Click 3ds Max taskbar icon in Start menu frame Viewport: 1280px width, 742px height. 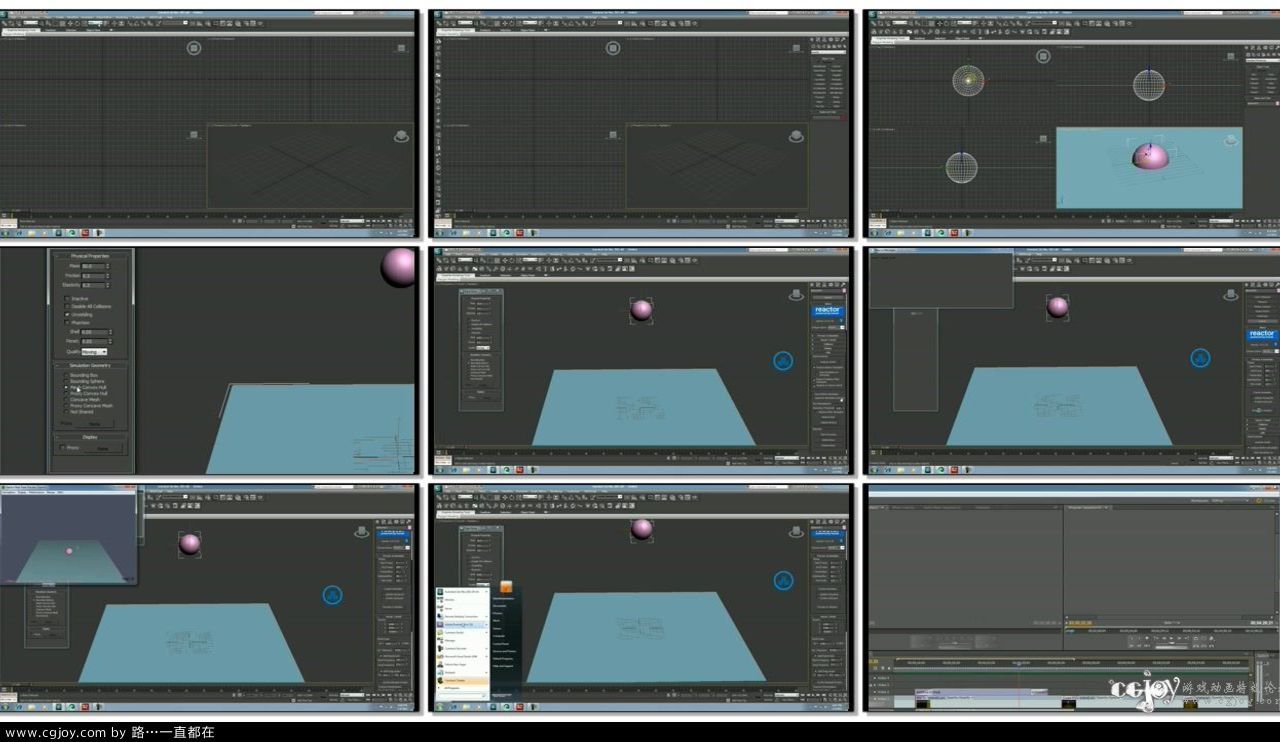(x=493, y=707)
